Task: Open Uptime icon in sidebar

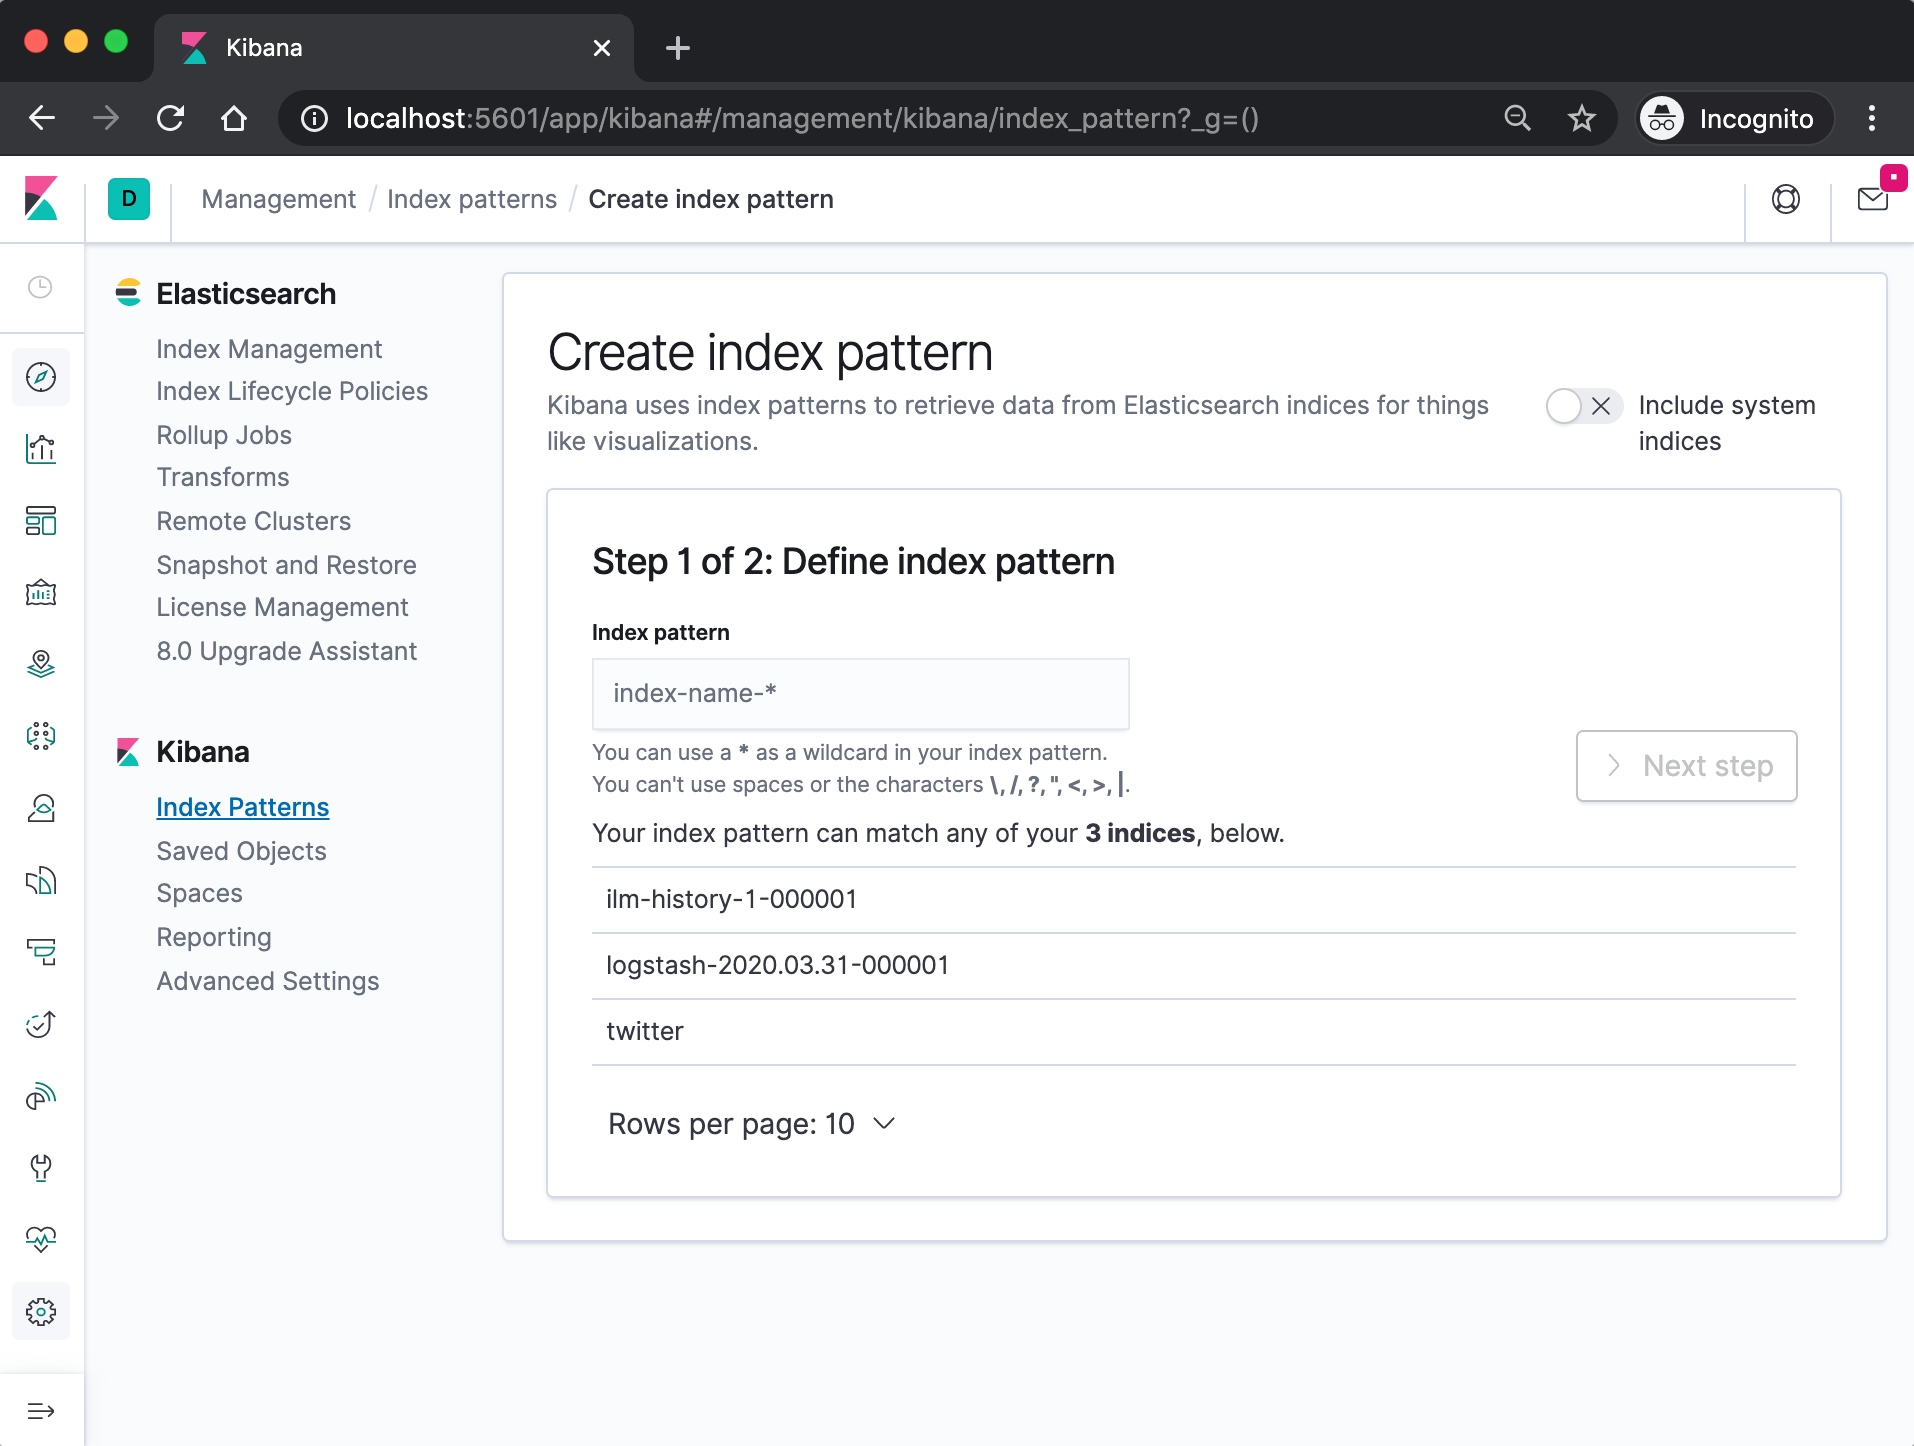Action: pyautogui.click(x=41, y=1025)
